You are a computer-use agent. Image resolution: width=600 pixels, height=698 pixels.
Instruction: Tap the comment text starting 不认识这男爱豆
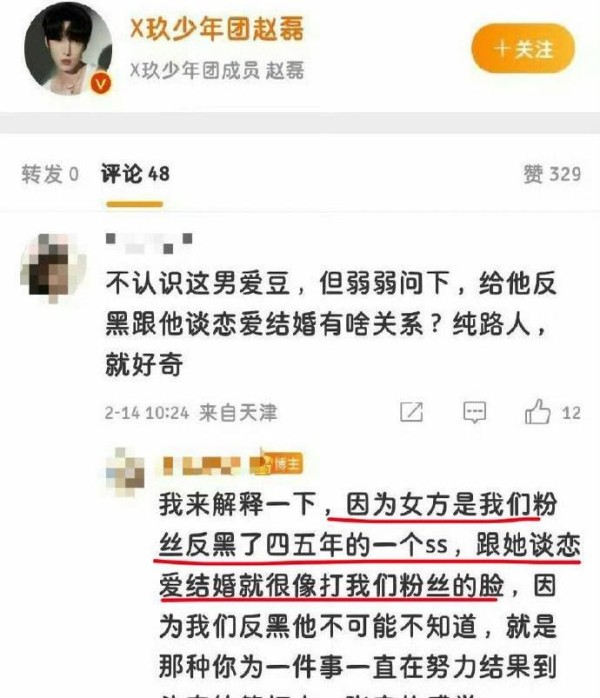coord(331,323)
